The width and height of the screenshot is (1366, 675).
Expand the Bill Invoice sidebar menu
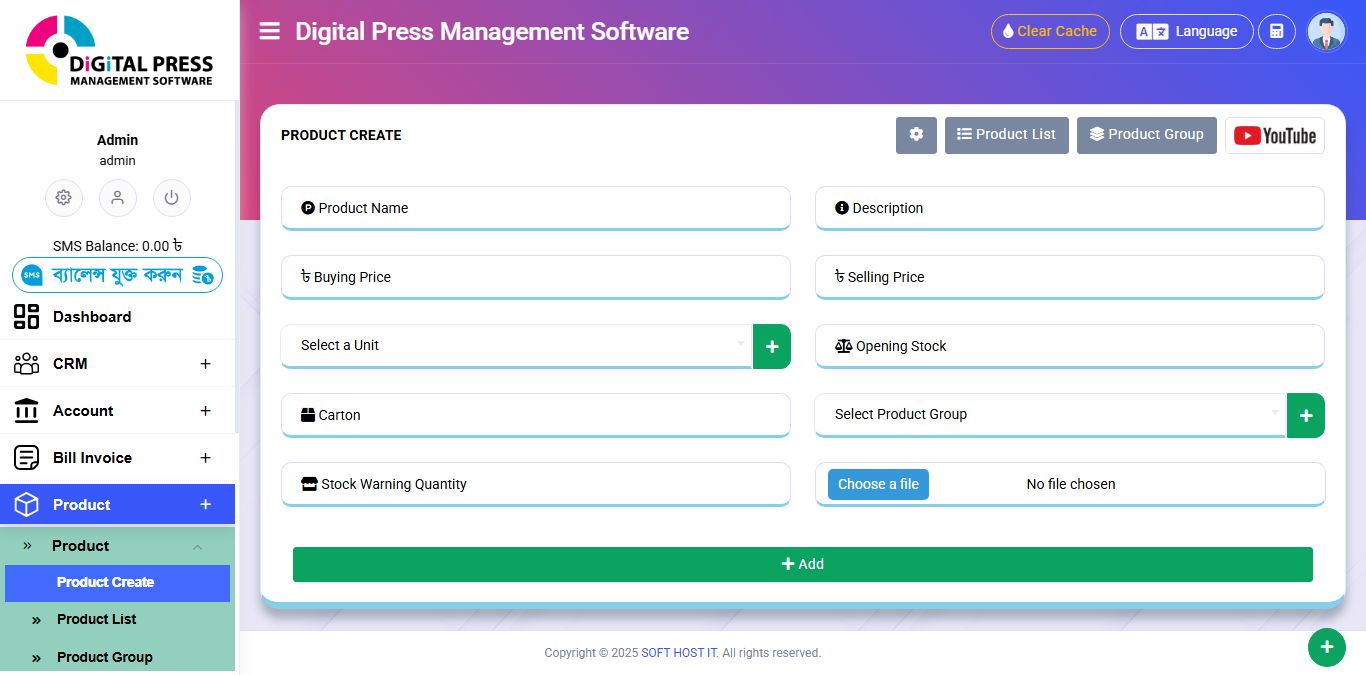click(118, 458)
